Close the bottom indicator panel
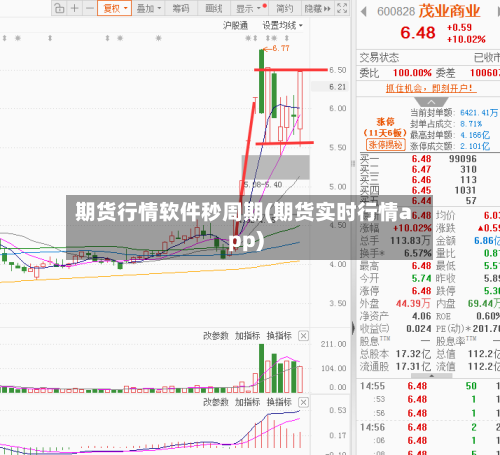 (303, 402)
